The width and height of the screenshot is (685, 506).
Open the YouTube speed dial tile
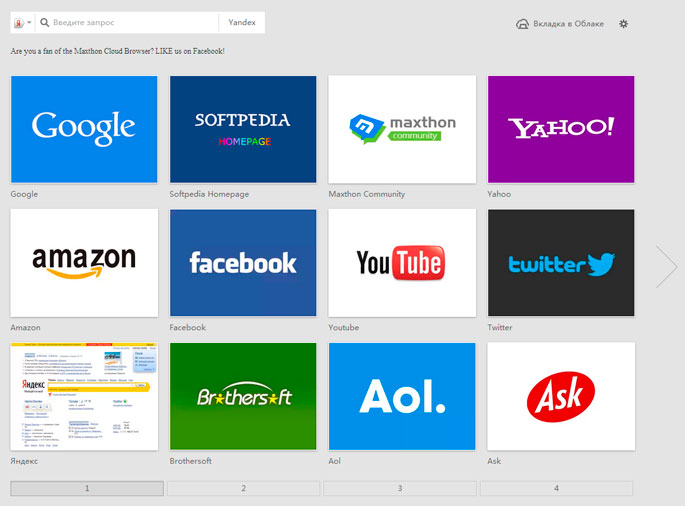coord(402,263)
